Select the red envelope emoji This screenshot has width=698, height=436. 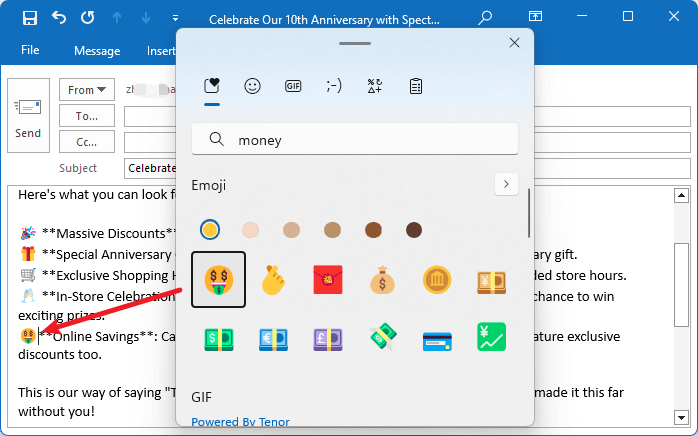(328, 280)
